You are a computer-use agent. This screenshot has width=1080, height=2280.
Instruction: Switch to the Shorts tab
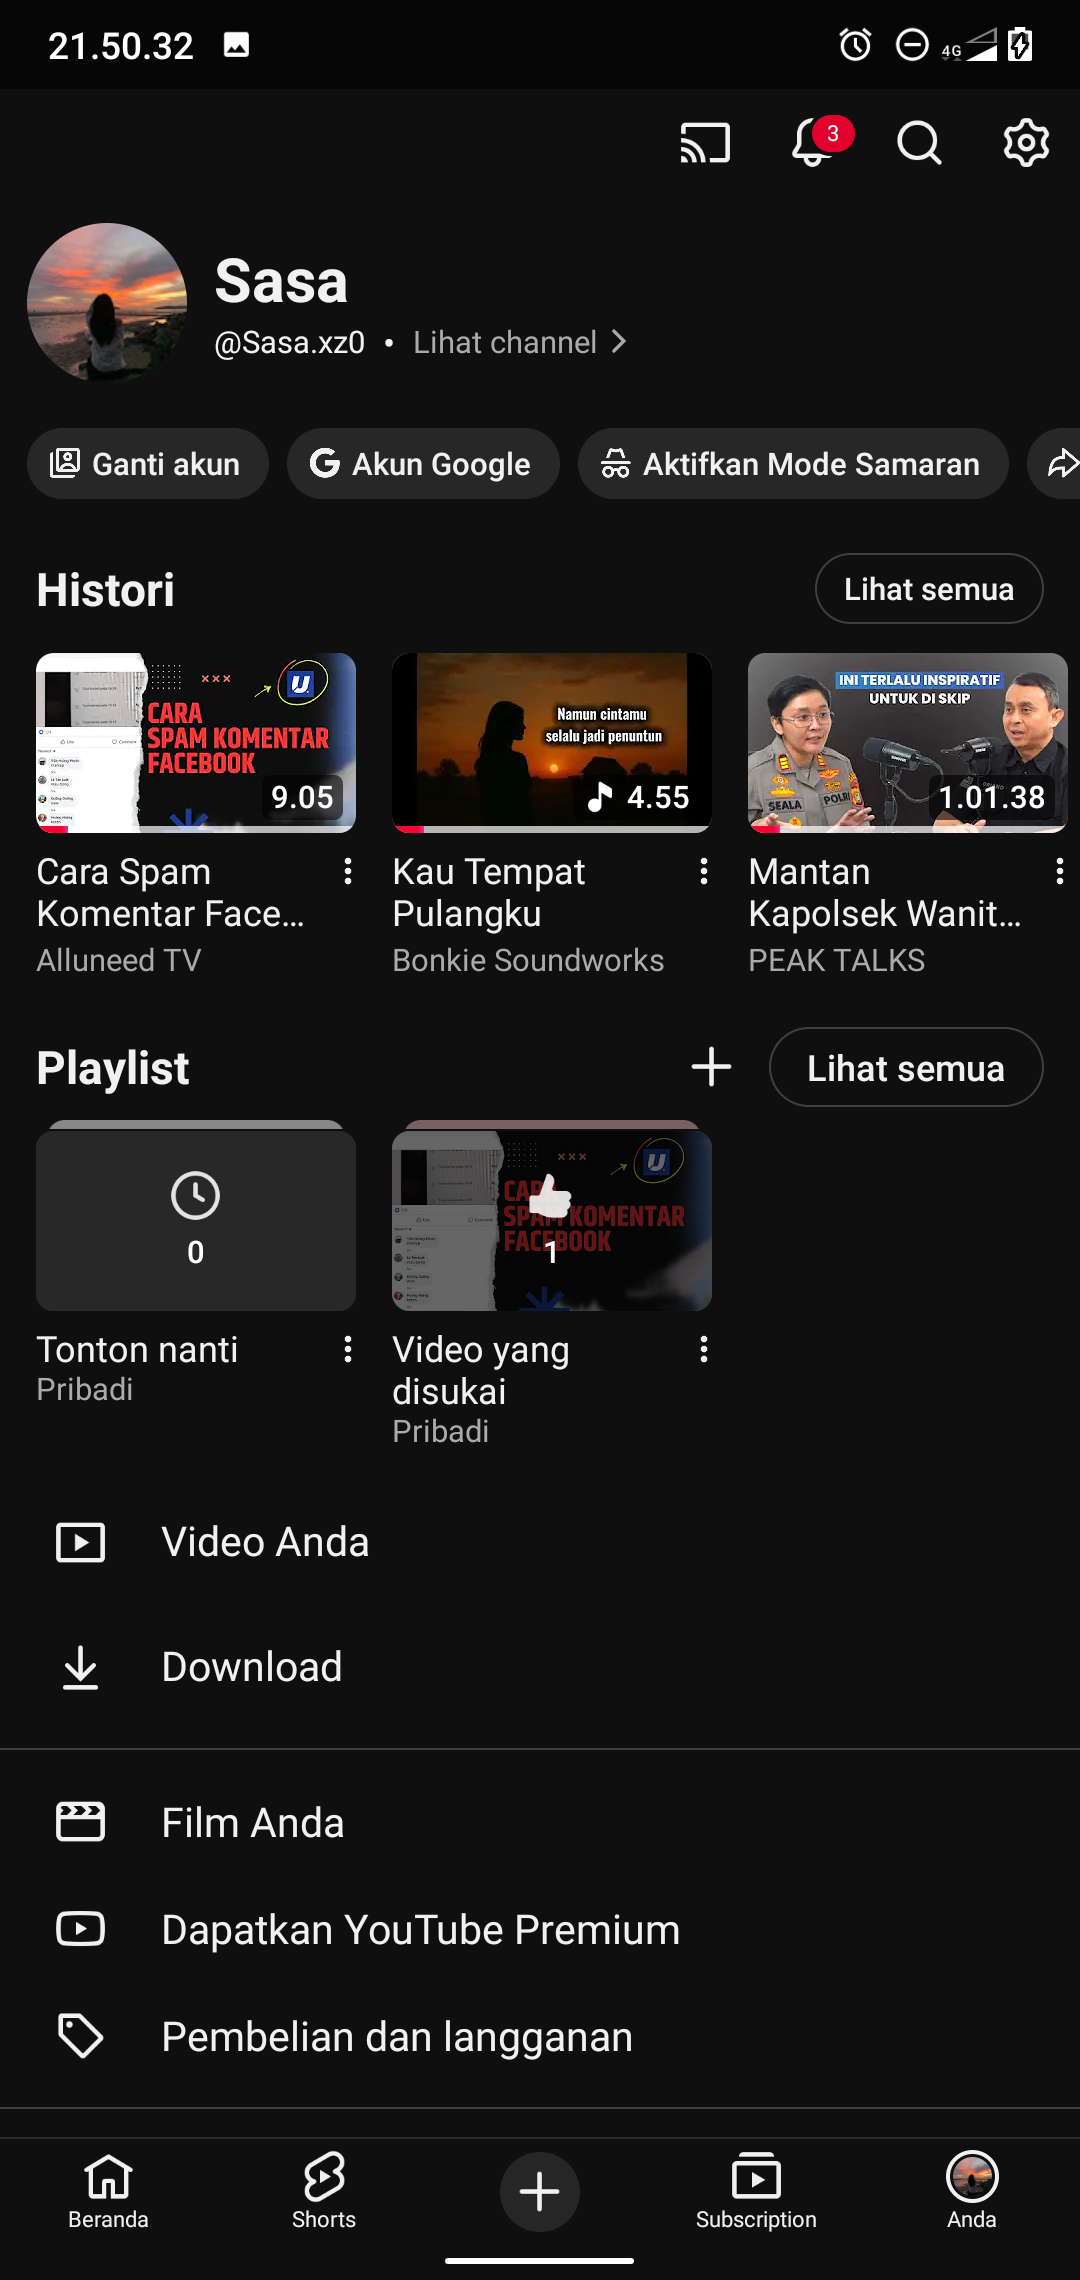tap(324, 2192)
